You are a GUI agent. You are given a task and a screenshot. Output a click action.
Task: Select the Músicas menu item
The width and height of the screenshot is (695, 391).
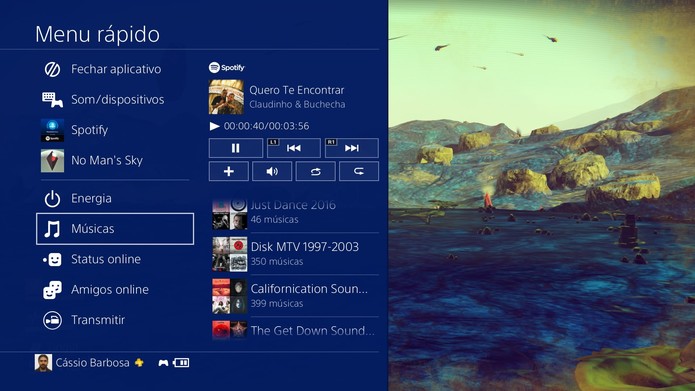tap(115, 229)
